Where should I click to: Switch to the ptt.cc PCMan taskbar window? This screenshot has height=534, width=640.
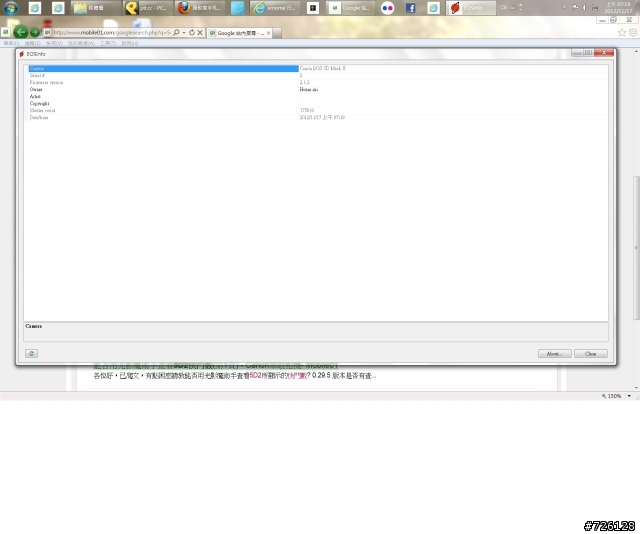[148, 8]
